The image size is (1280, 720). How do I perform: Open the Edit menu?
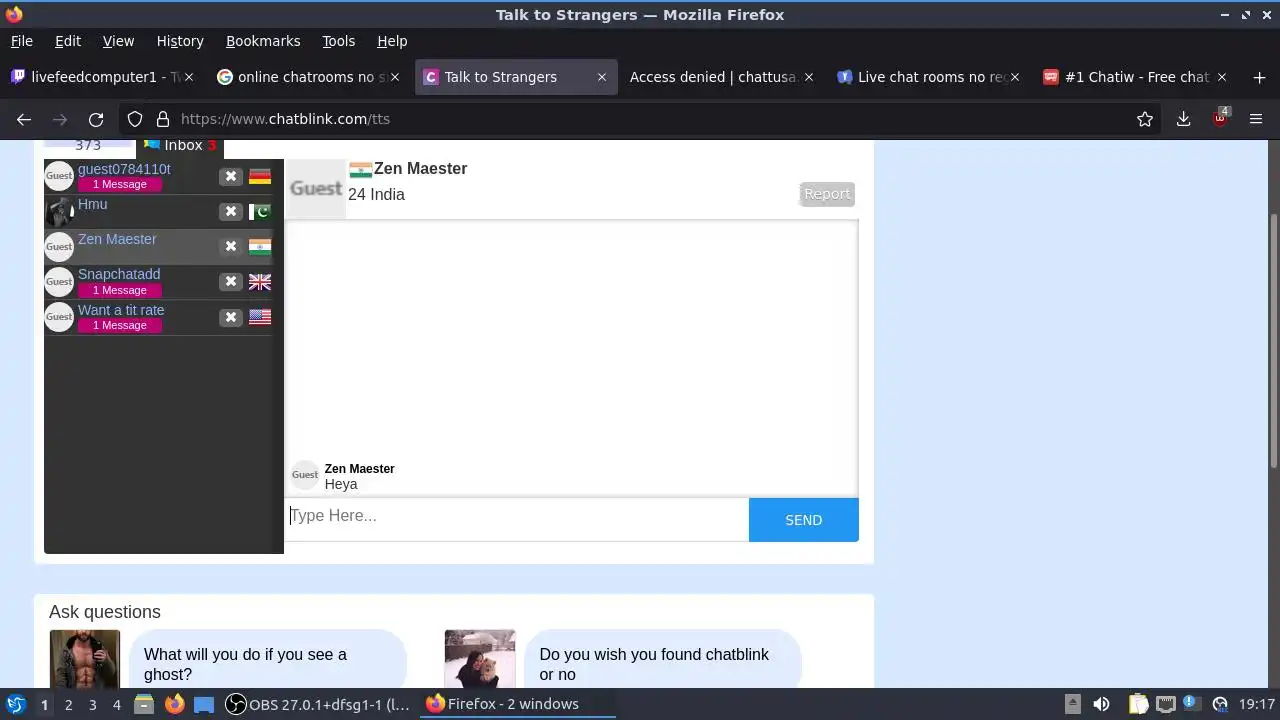[x=68, y=41]
